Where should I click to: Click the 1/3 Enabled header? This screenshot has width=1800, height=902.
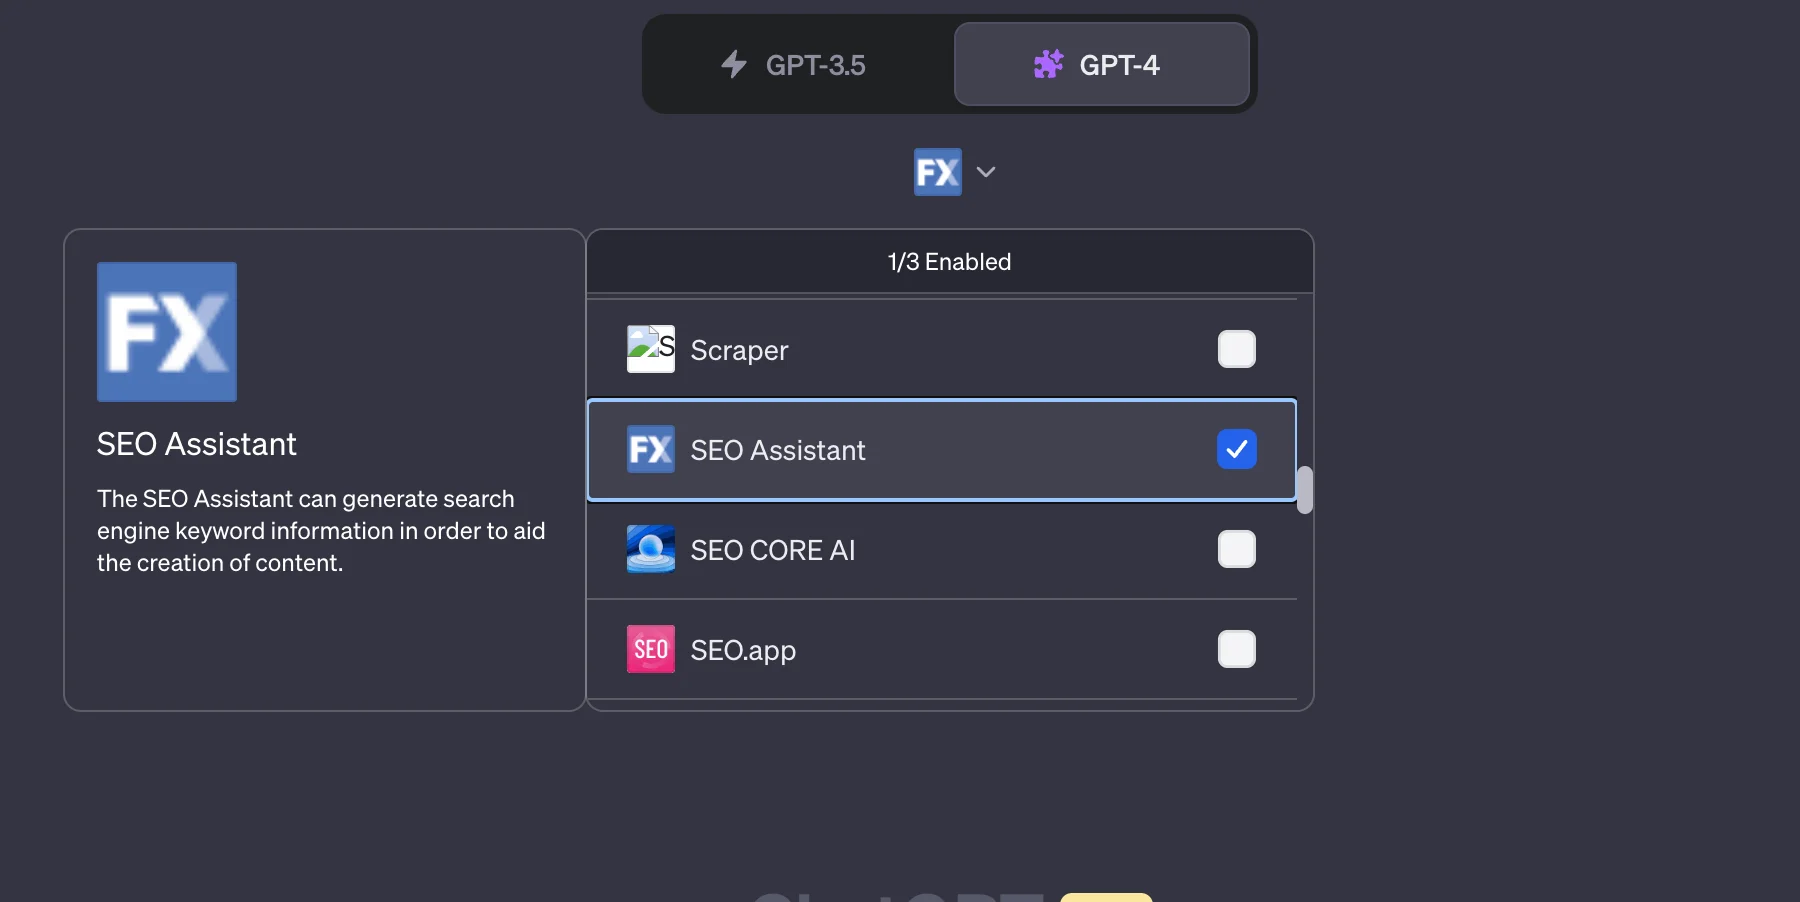point(950,262)
